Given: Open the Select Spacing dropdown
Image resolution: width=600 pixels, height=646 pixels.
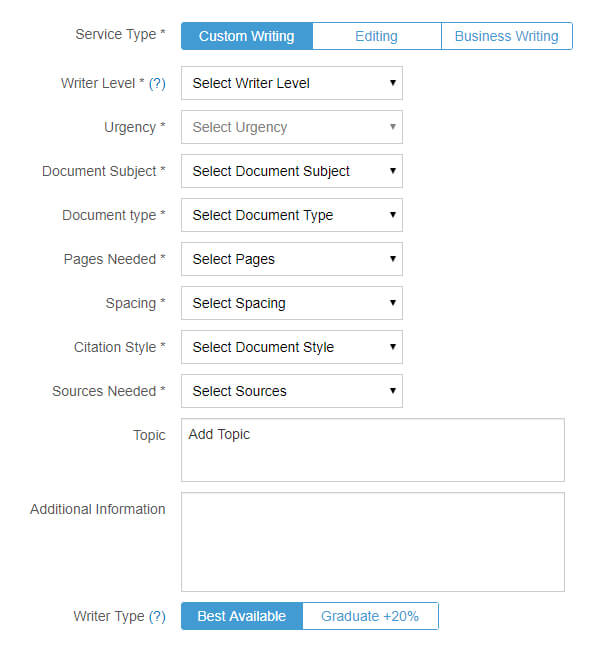Looking at the screenshot, I should [x=292, y=303].
